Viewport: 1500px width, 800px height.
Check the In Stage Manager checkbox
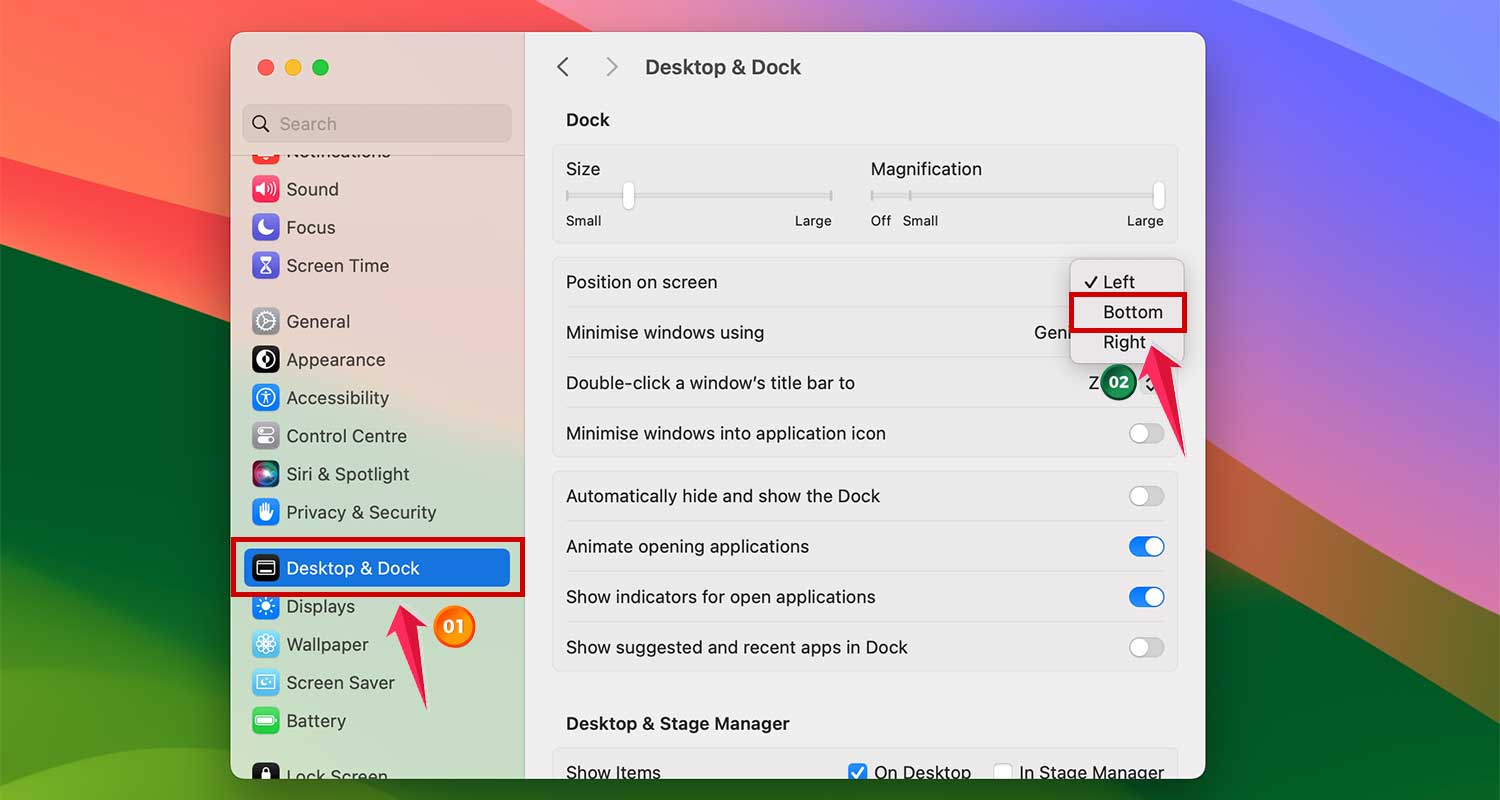point(1003,771)
